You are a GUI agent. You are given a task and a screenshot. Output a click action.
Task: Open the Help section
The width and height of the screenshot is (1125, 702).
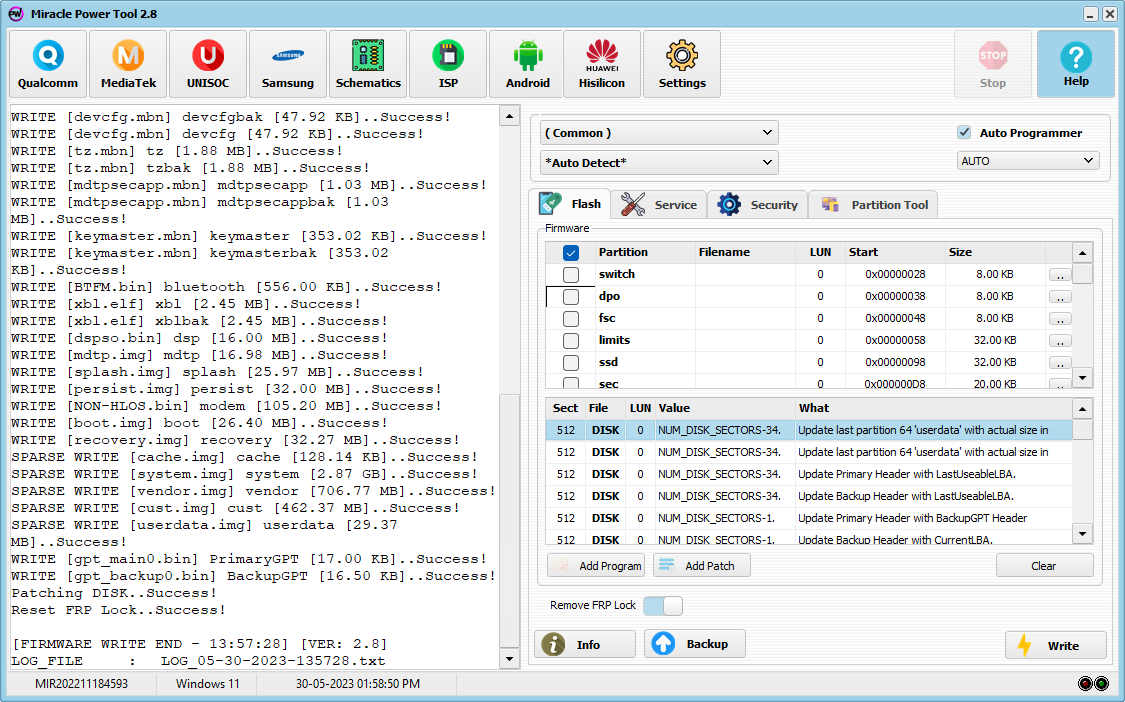pyautogui.click(x=1075, y=64)
